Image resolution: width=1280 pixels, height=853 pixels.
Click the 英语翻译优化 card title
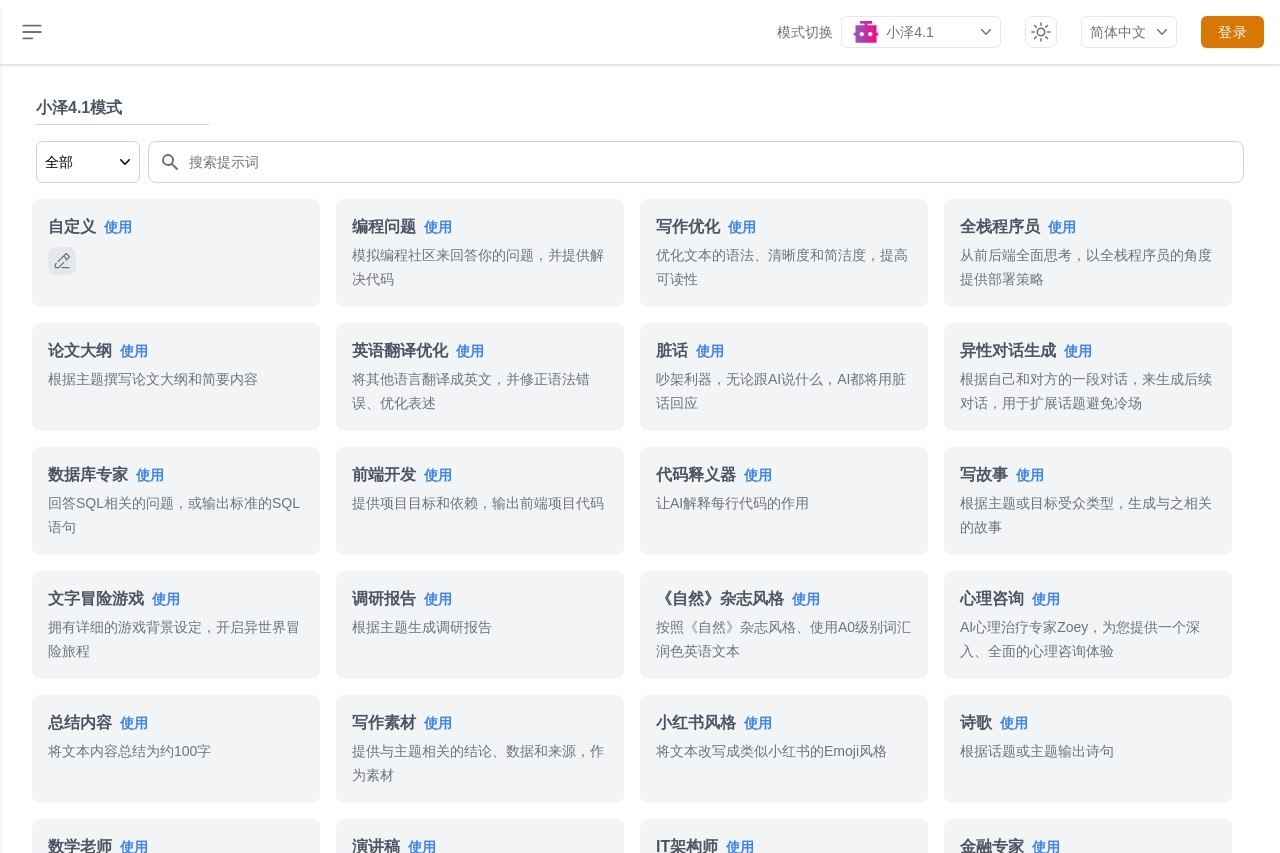point(400,350)
